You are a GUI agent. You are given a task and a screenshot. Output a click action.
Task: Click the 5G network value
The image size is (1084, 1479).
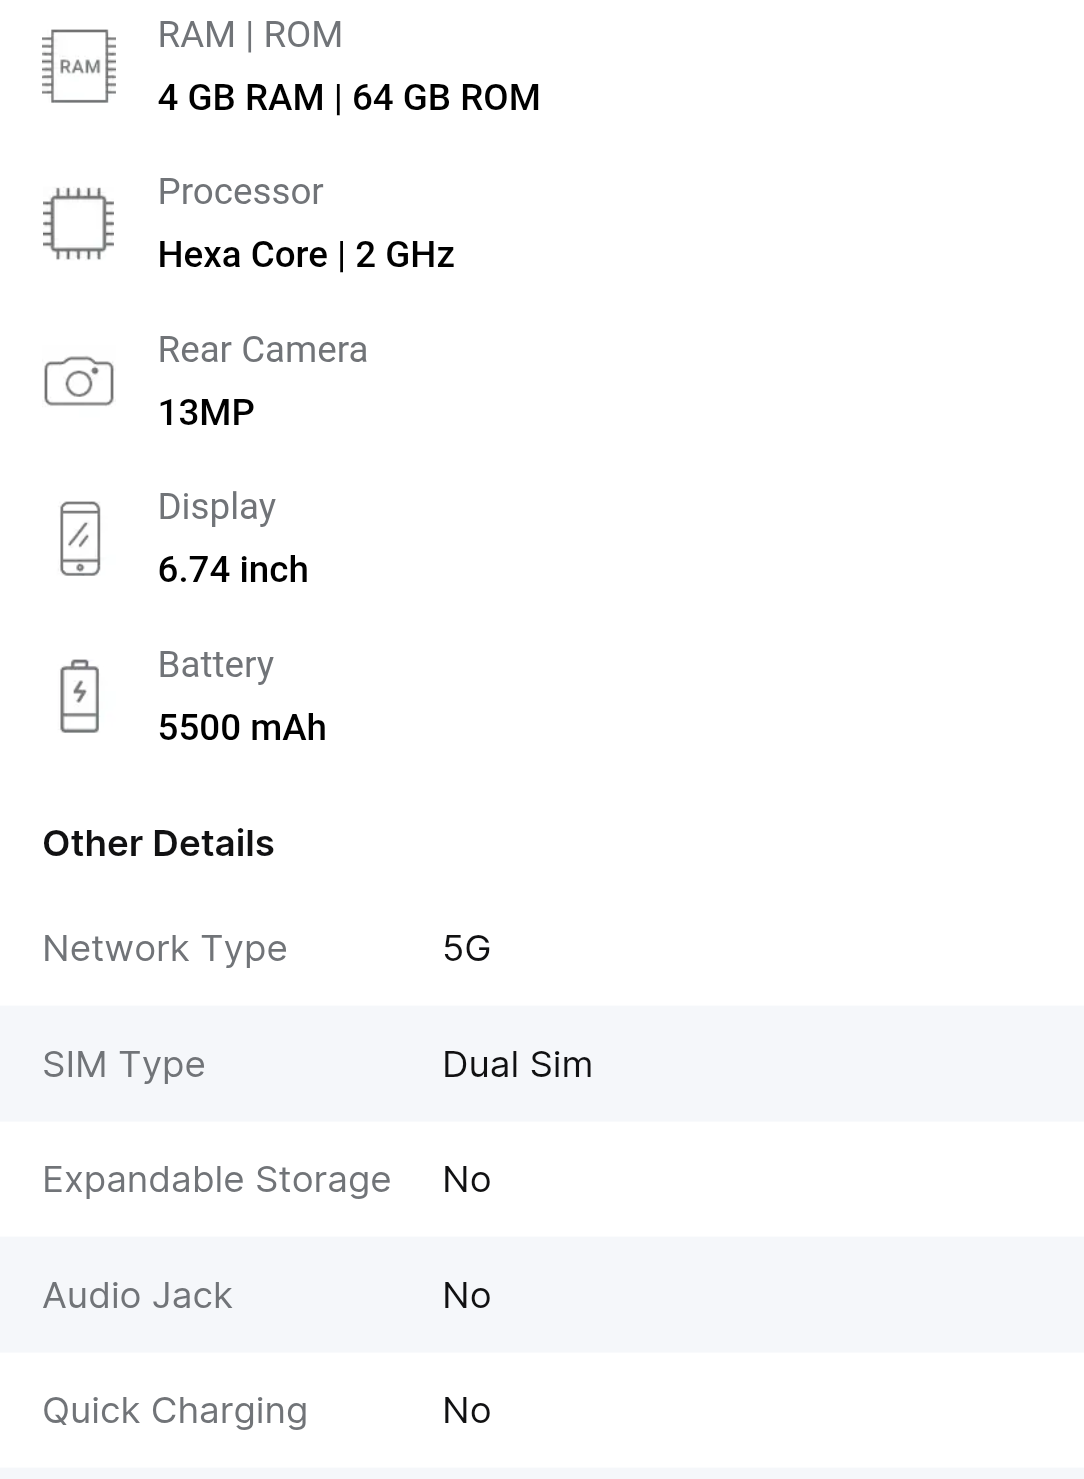(x=466, y=948)
